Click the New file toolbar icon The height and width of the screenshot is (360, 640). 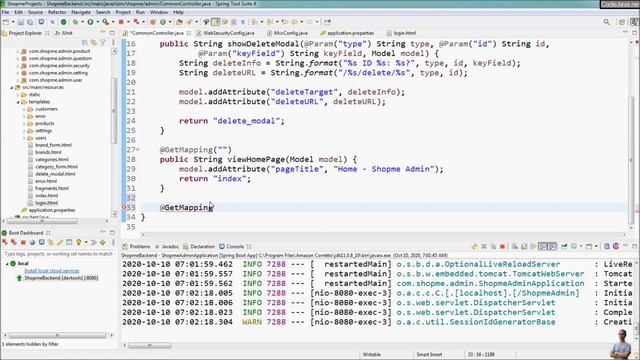pos(6,22)
